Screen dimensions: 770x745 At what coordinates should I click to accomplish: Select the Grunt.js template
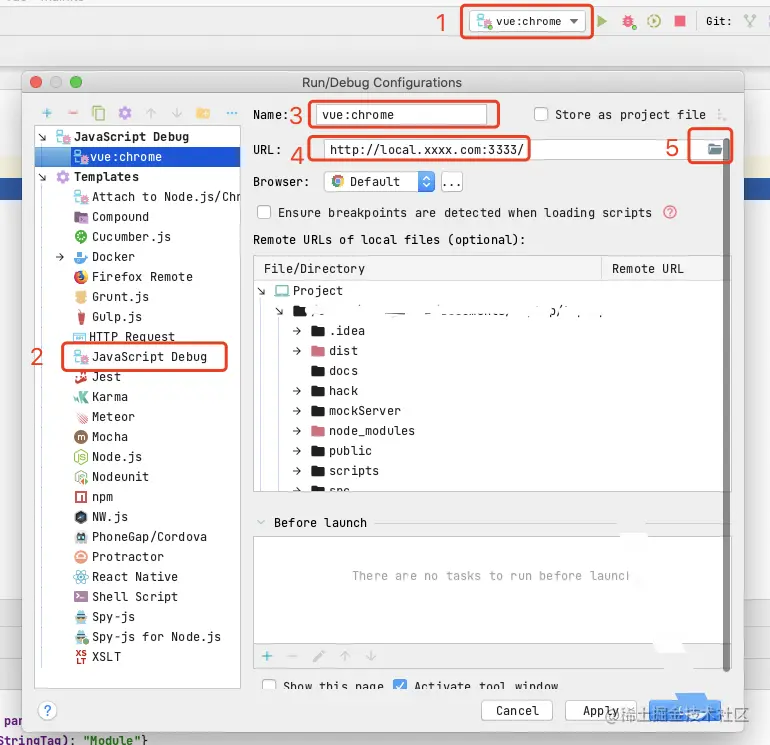click(111, 297)
